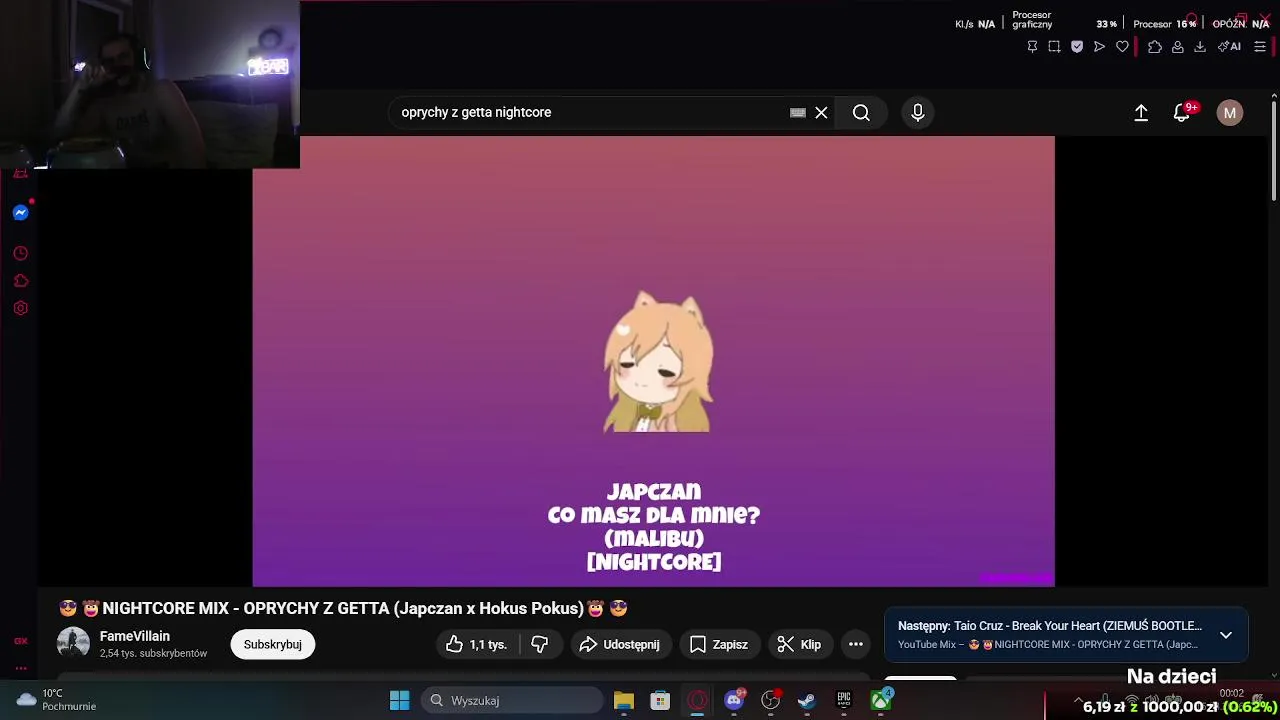
Task: Toggle the ad blocker shield icon
Action: (1077, 47)
